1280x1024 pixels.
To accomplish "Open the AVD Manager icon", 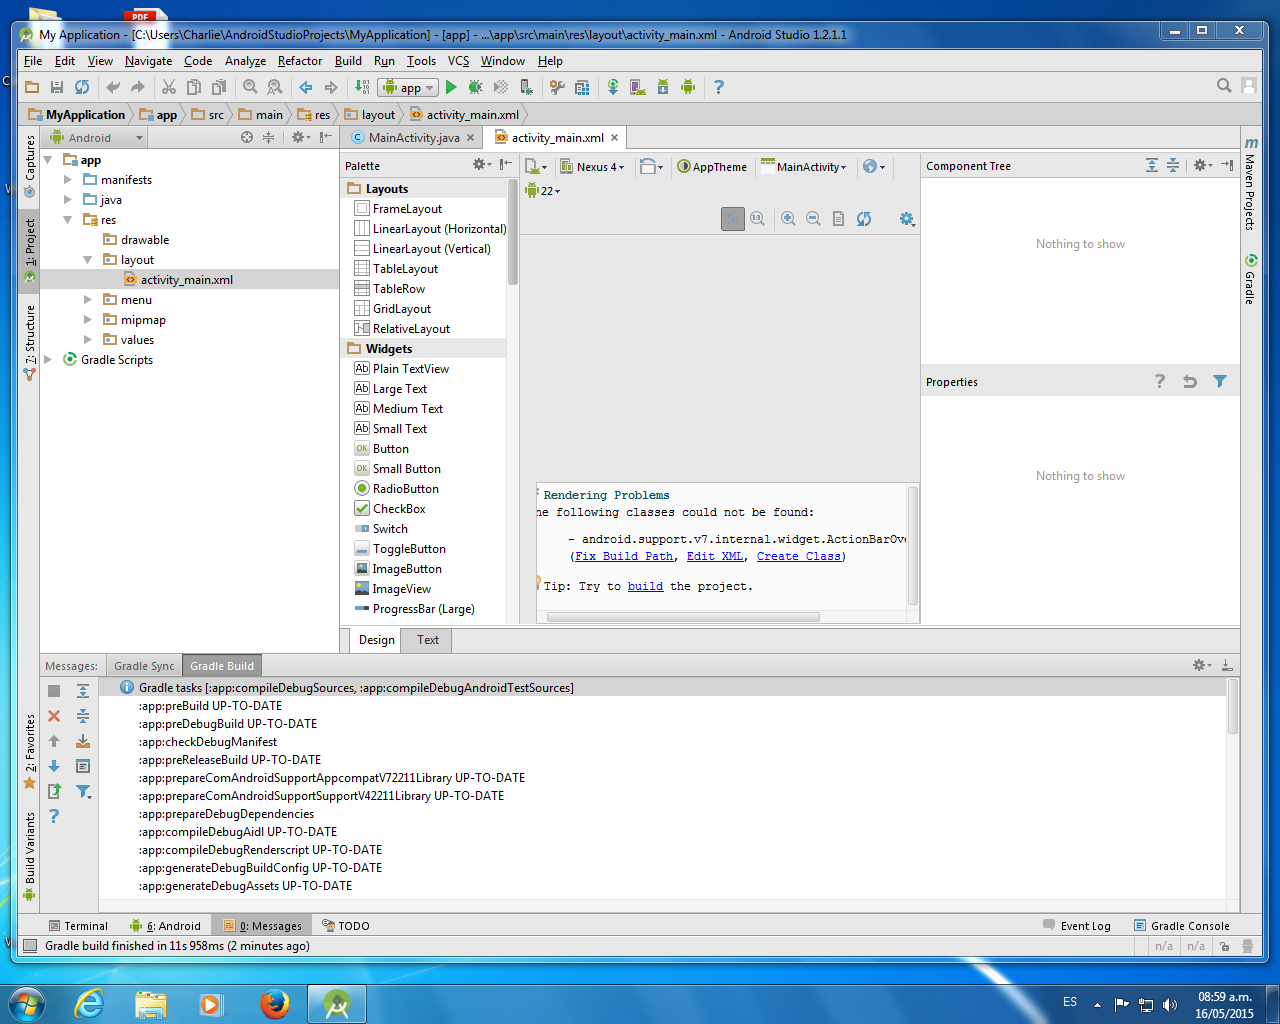I will point(638,88).
